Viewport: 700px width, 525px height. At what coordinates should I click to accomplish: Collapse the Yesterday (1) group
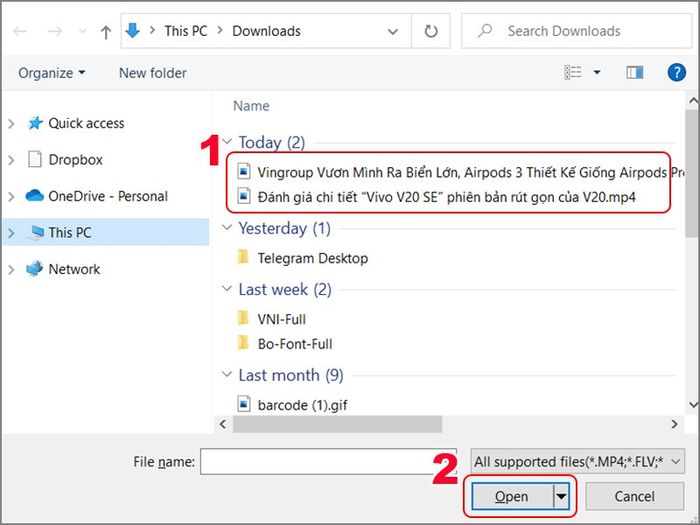coord(227,228)
